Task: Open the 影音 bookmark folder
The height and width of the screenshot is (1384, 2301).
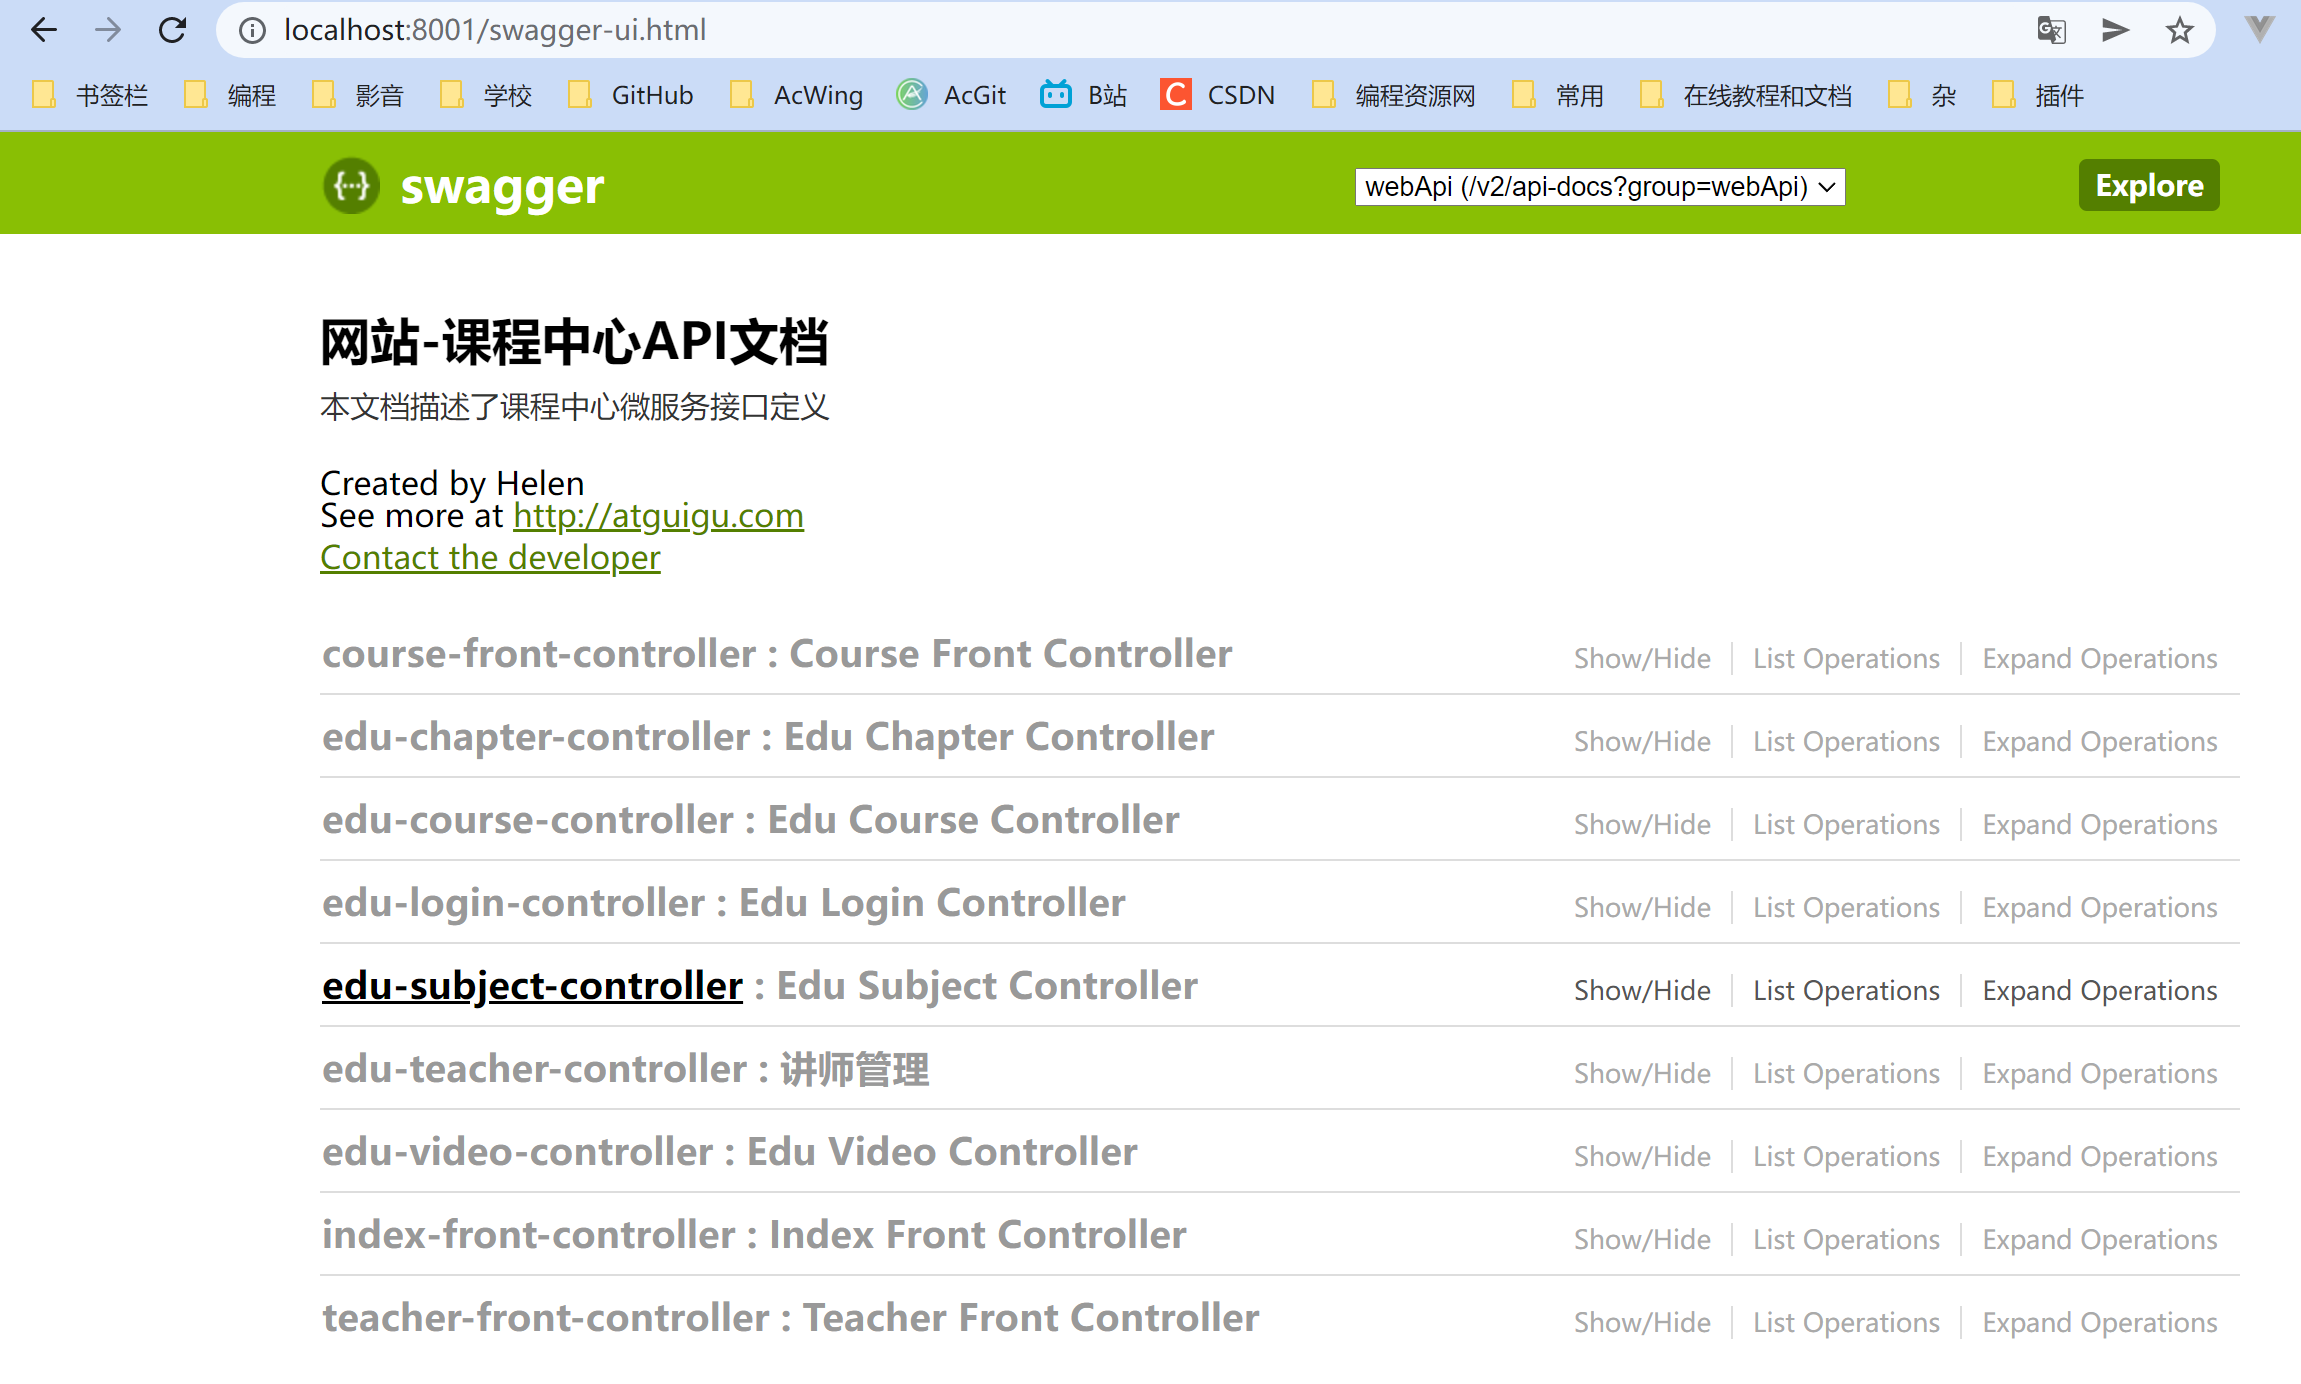Action: [x=358, y=95]
